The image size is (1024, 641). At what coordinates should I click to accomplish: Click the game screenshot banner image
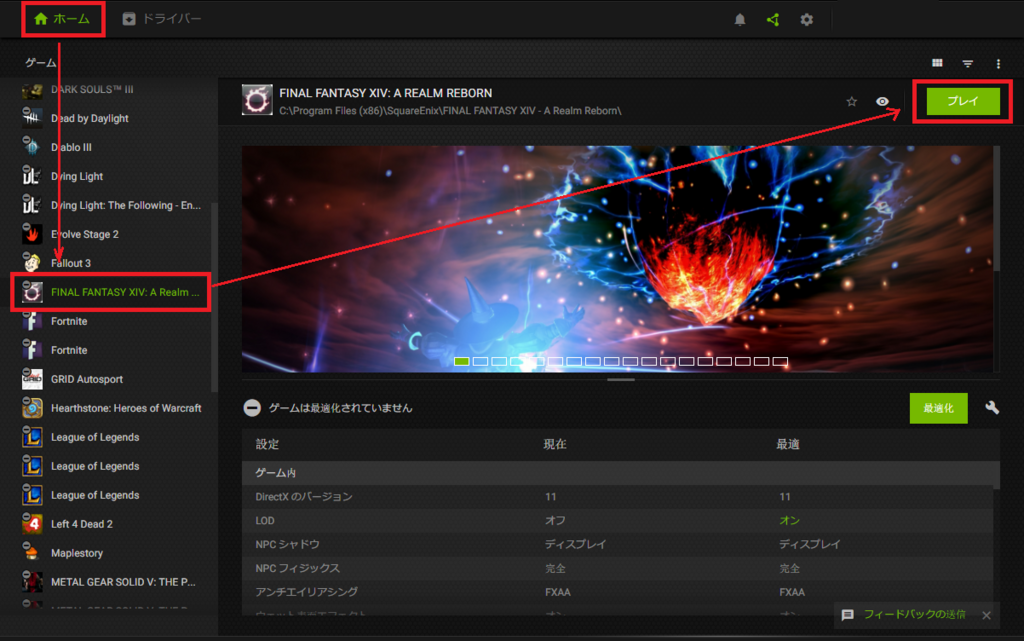click(x=617, y=258)
